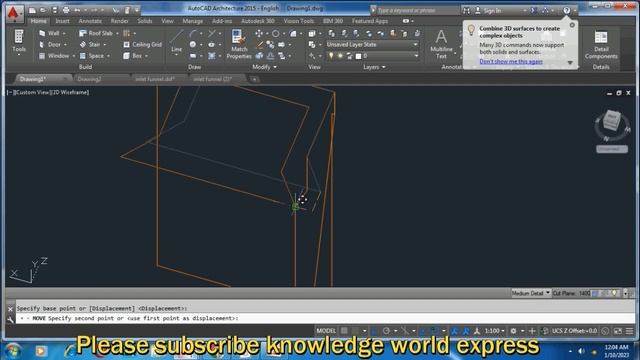The width and height of the screenshot is (640, 360).
Task: Select the Space tool
Action: 92,56
